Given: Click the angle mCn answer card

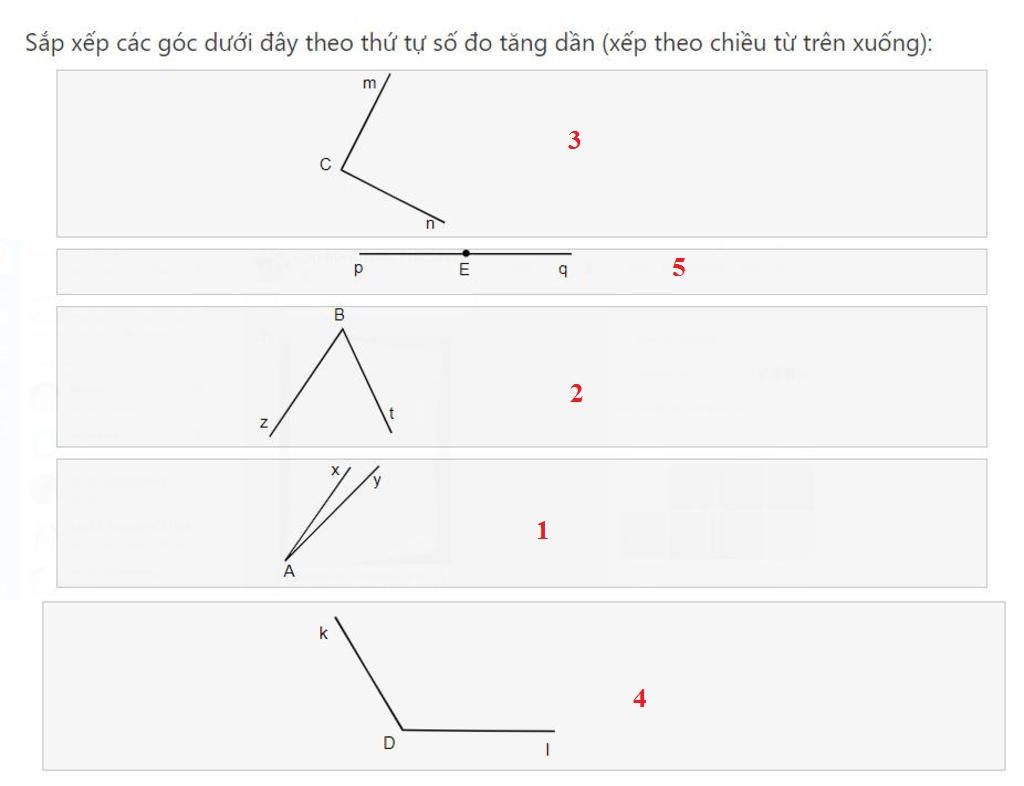Looking at the screenshot, I should pos(750,153).
